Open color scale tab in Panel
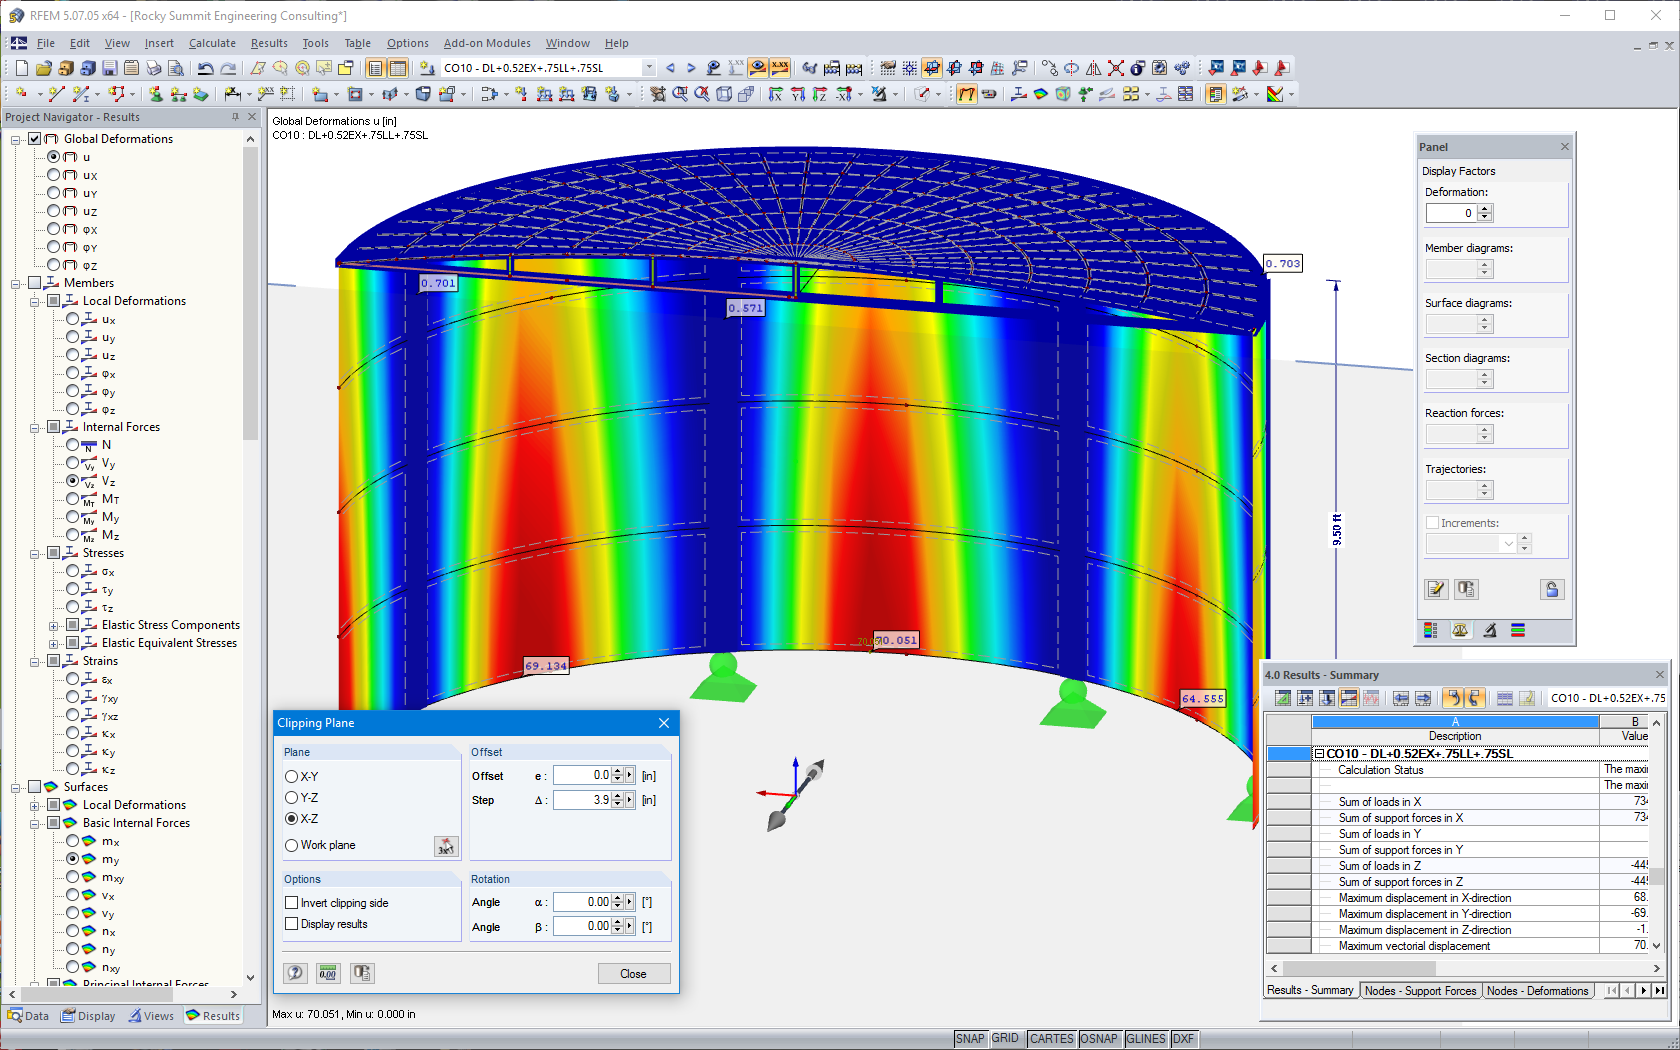Viewport: 1680px width, 1050px height. coord(1431,630)
